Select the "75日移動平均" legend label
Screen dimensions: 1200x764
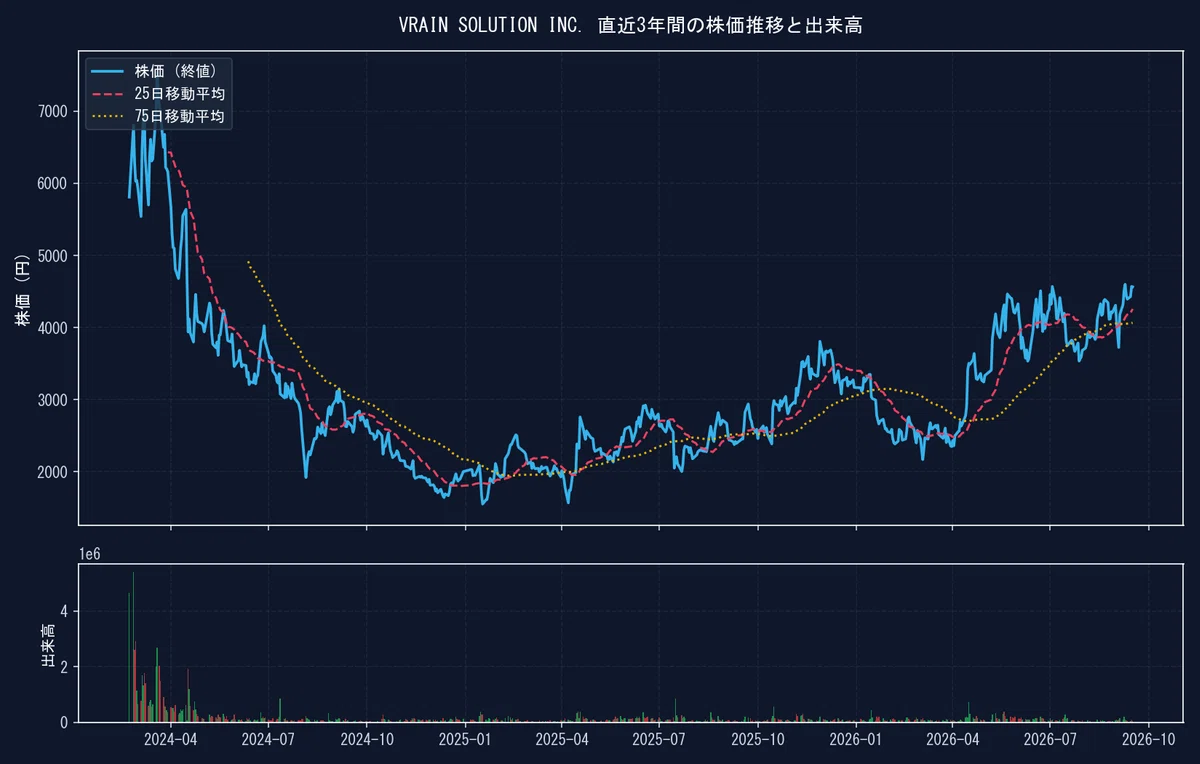179,117
